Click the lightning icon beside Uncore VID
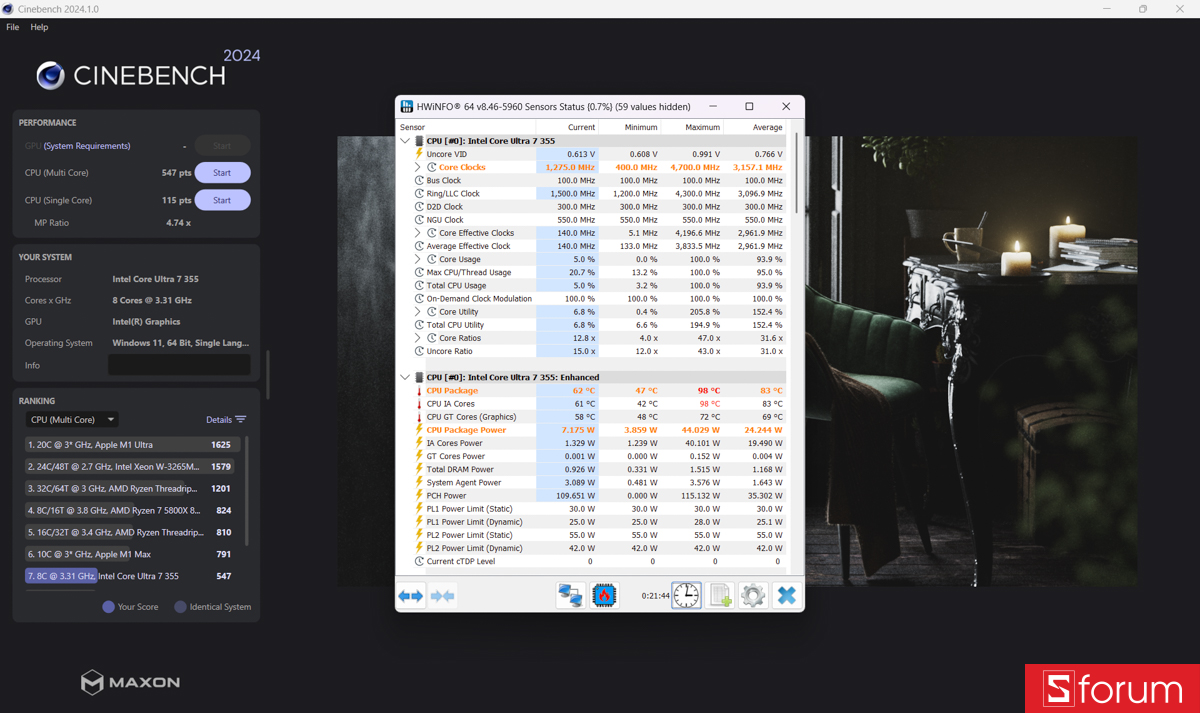This screenshot has height=713, width=1200. click(420, 154)
